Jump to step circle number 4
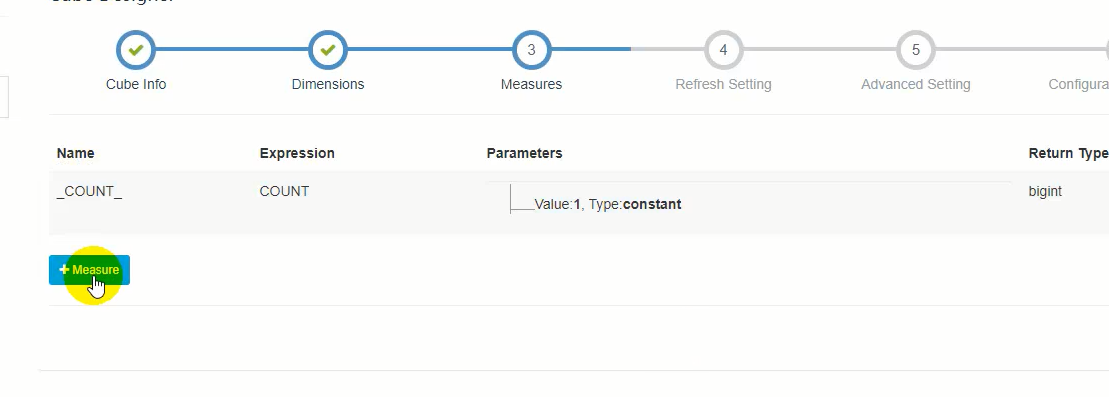The width and height of the screenshot is (1109, 397). pyautogui.click(x=723, y=50)
